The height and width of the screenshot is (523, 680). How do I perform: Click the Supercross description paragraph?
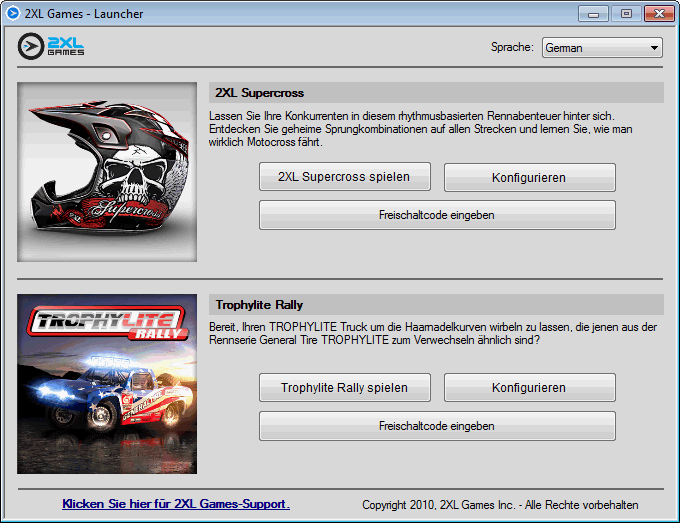click(x=420, y=129)
